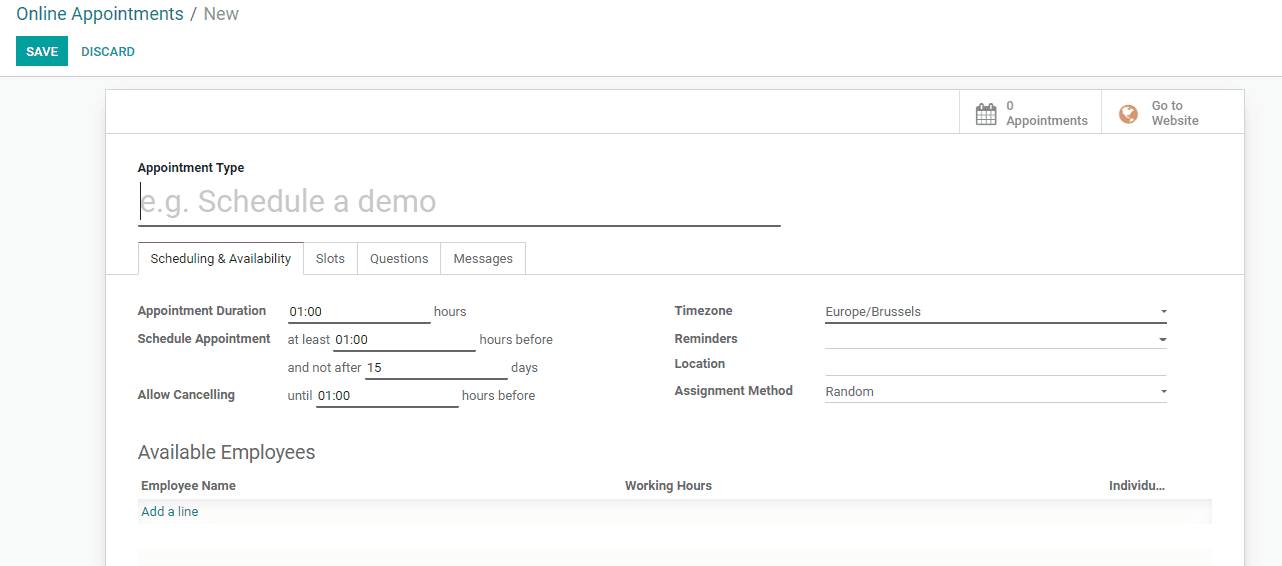Edit the Allow Cancelling hours field
This screenshot has width=1282, height=566.
click(x=387, y=396)
